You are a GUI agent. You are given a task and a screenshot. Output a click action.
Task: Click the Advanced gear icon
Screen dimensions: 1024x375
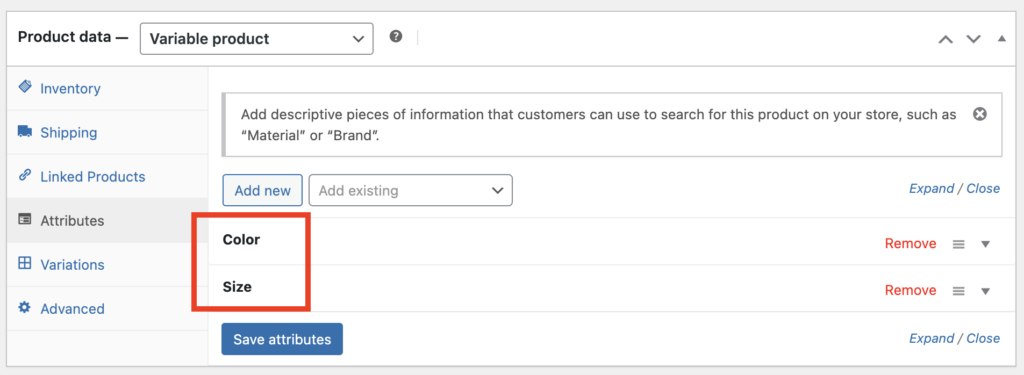click(25, 308)
